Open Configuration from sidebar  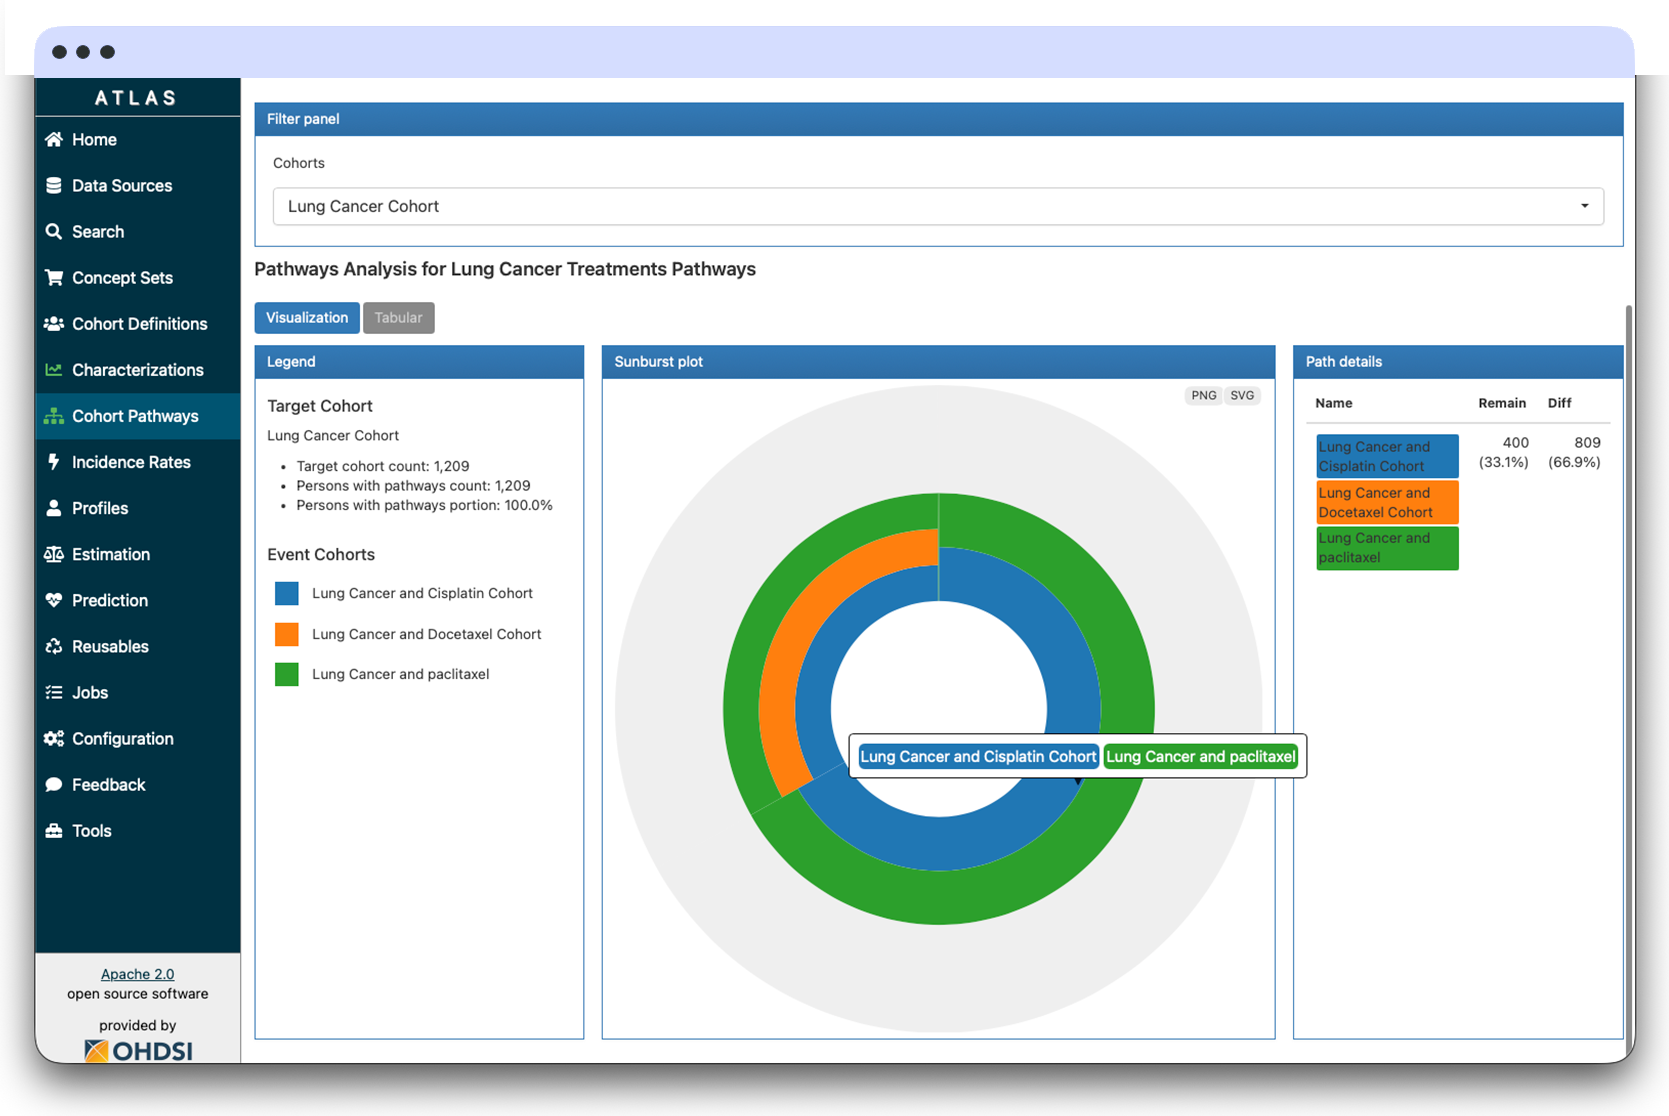tap(138, 737)
